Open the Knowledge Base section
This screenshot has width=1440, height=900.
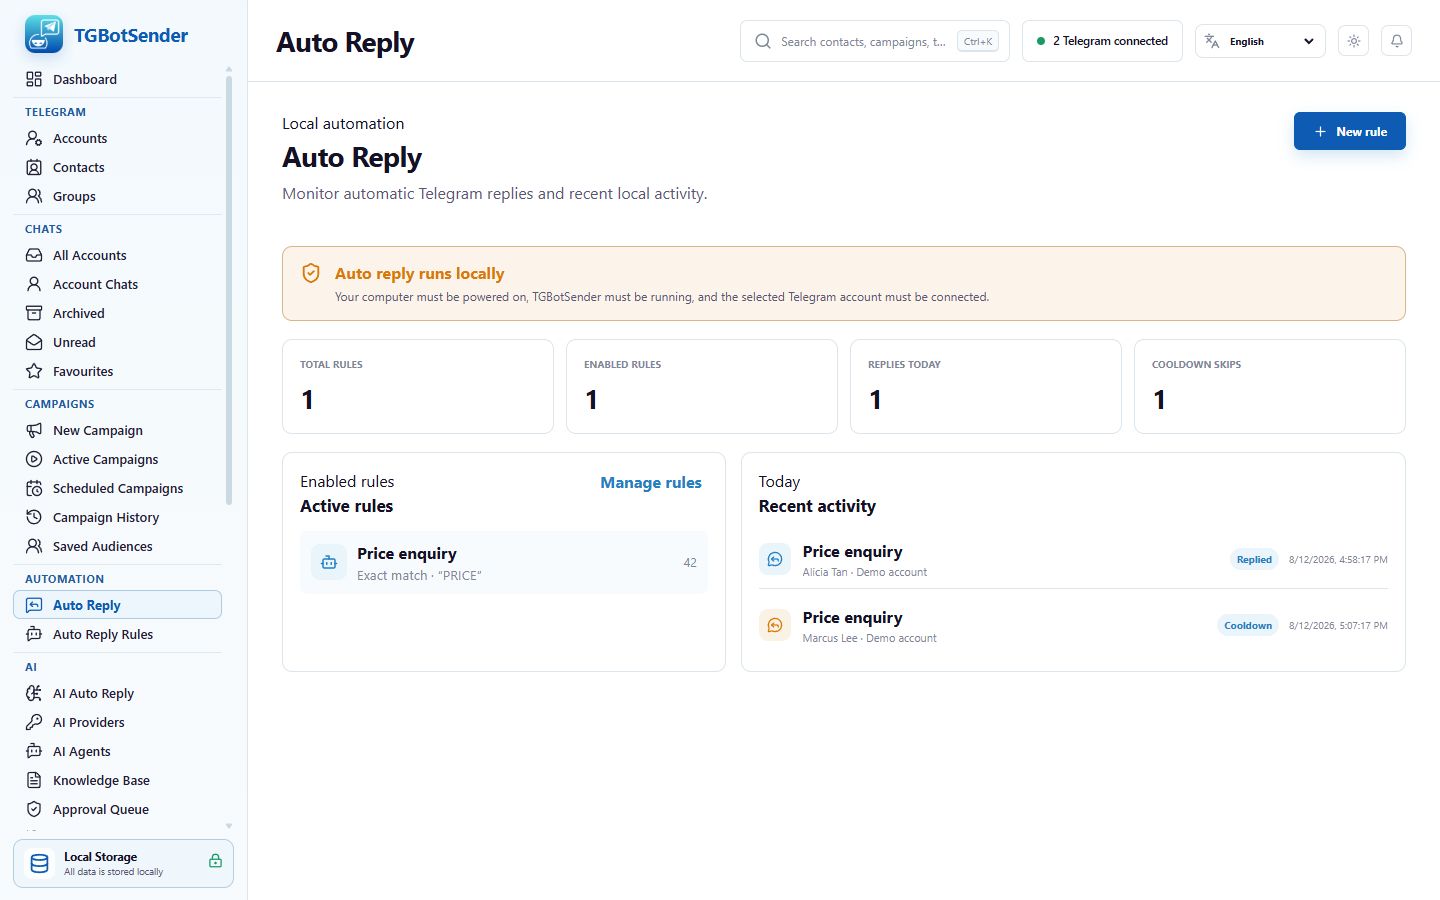pos(117,780)
